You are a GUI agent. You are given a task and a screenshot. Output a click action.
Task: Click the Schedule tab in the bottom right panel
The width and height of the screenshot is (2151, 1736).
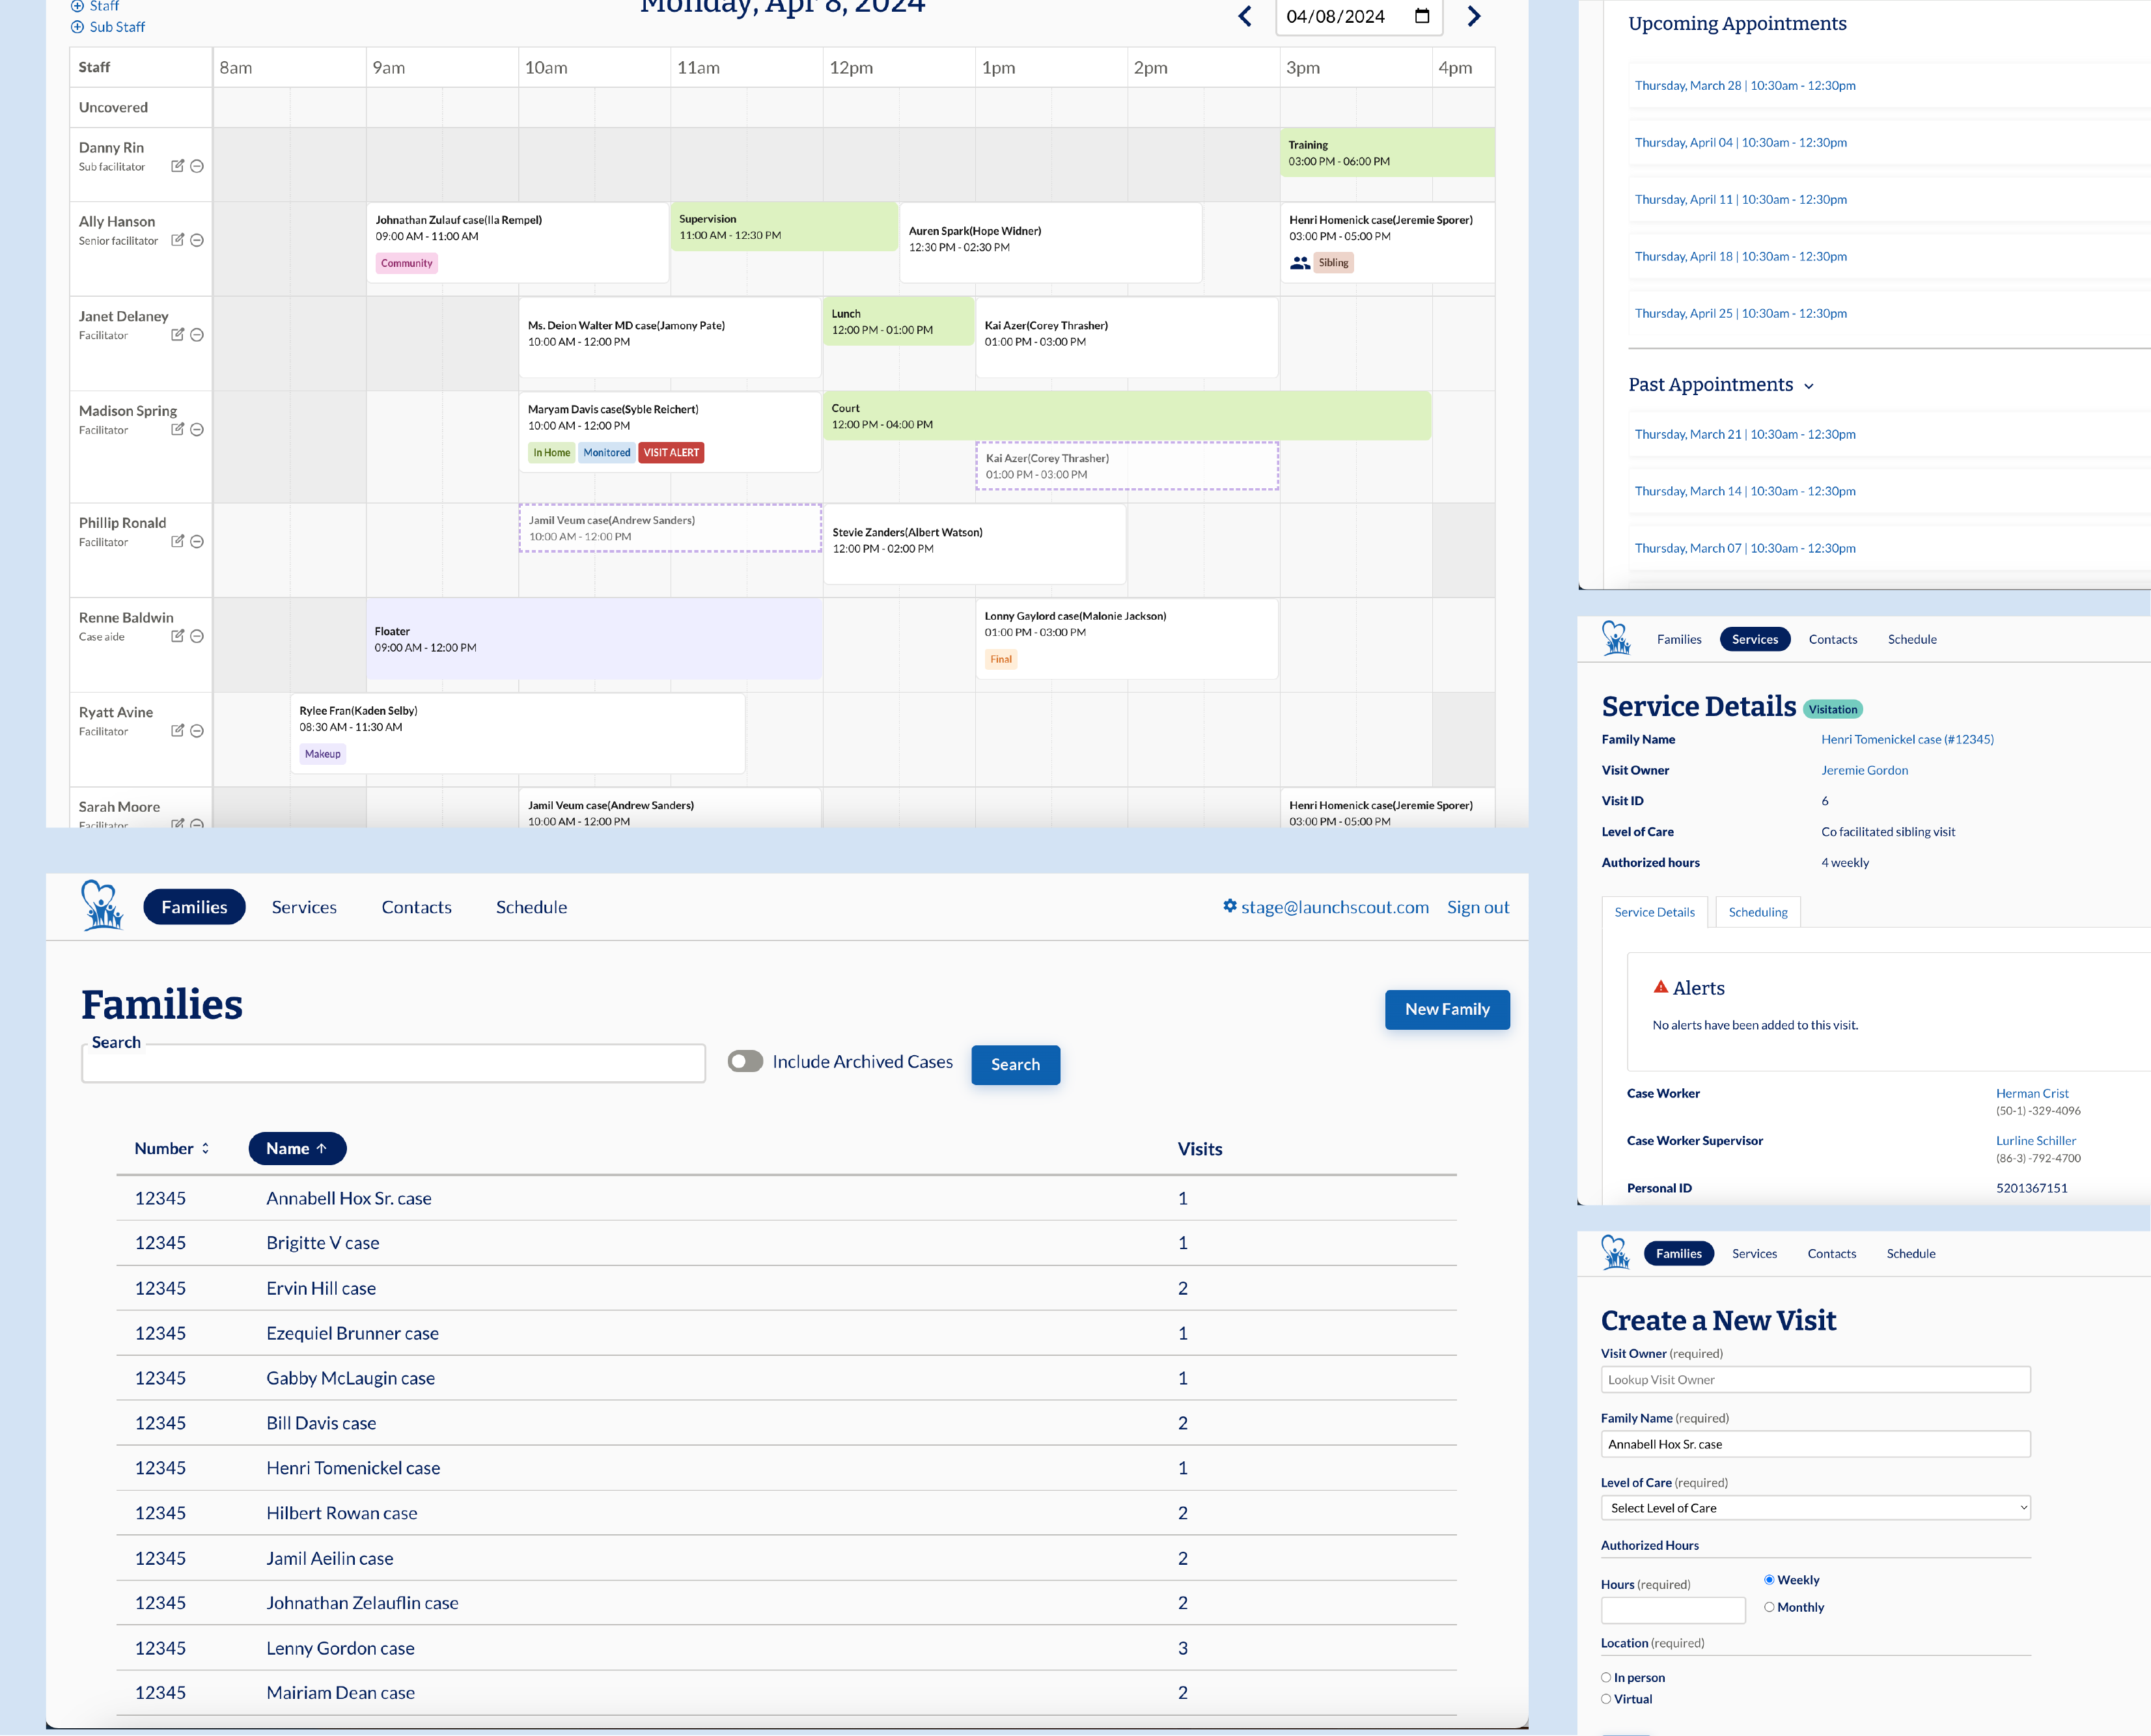tap(1912, 1252)
